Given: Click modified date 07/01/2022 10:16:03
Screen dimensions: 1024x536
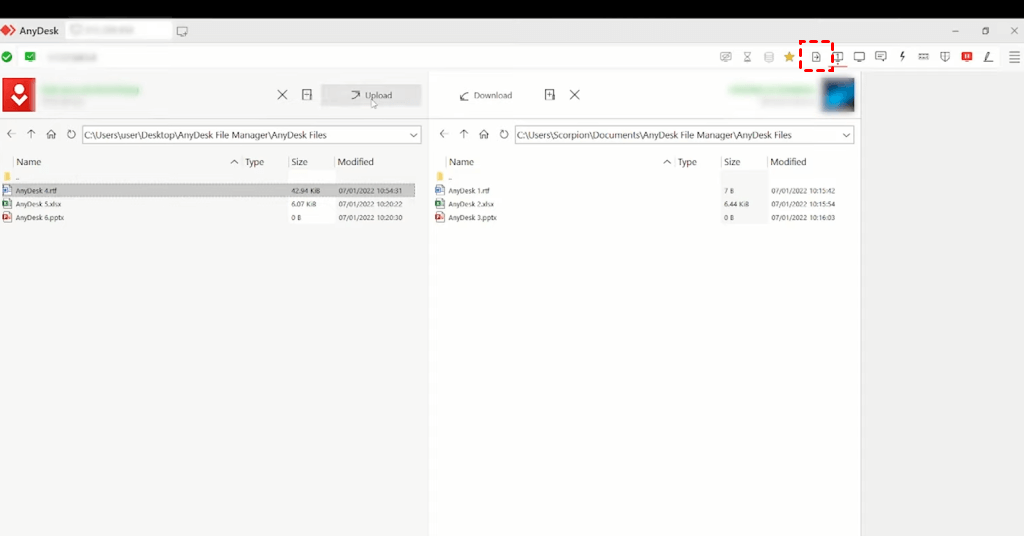Looking at the screenshot, I should click(803, 217).
